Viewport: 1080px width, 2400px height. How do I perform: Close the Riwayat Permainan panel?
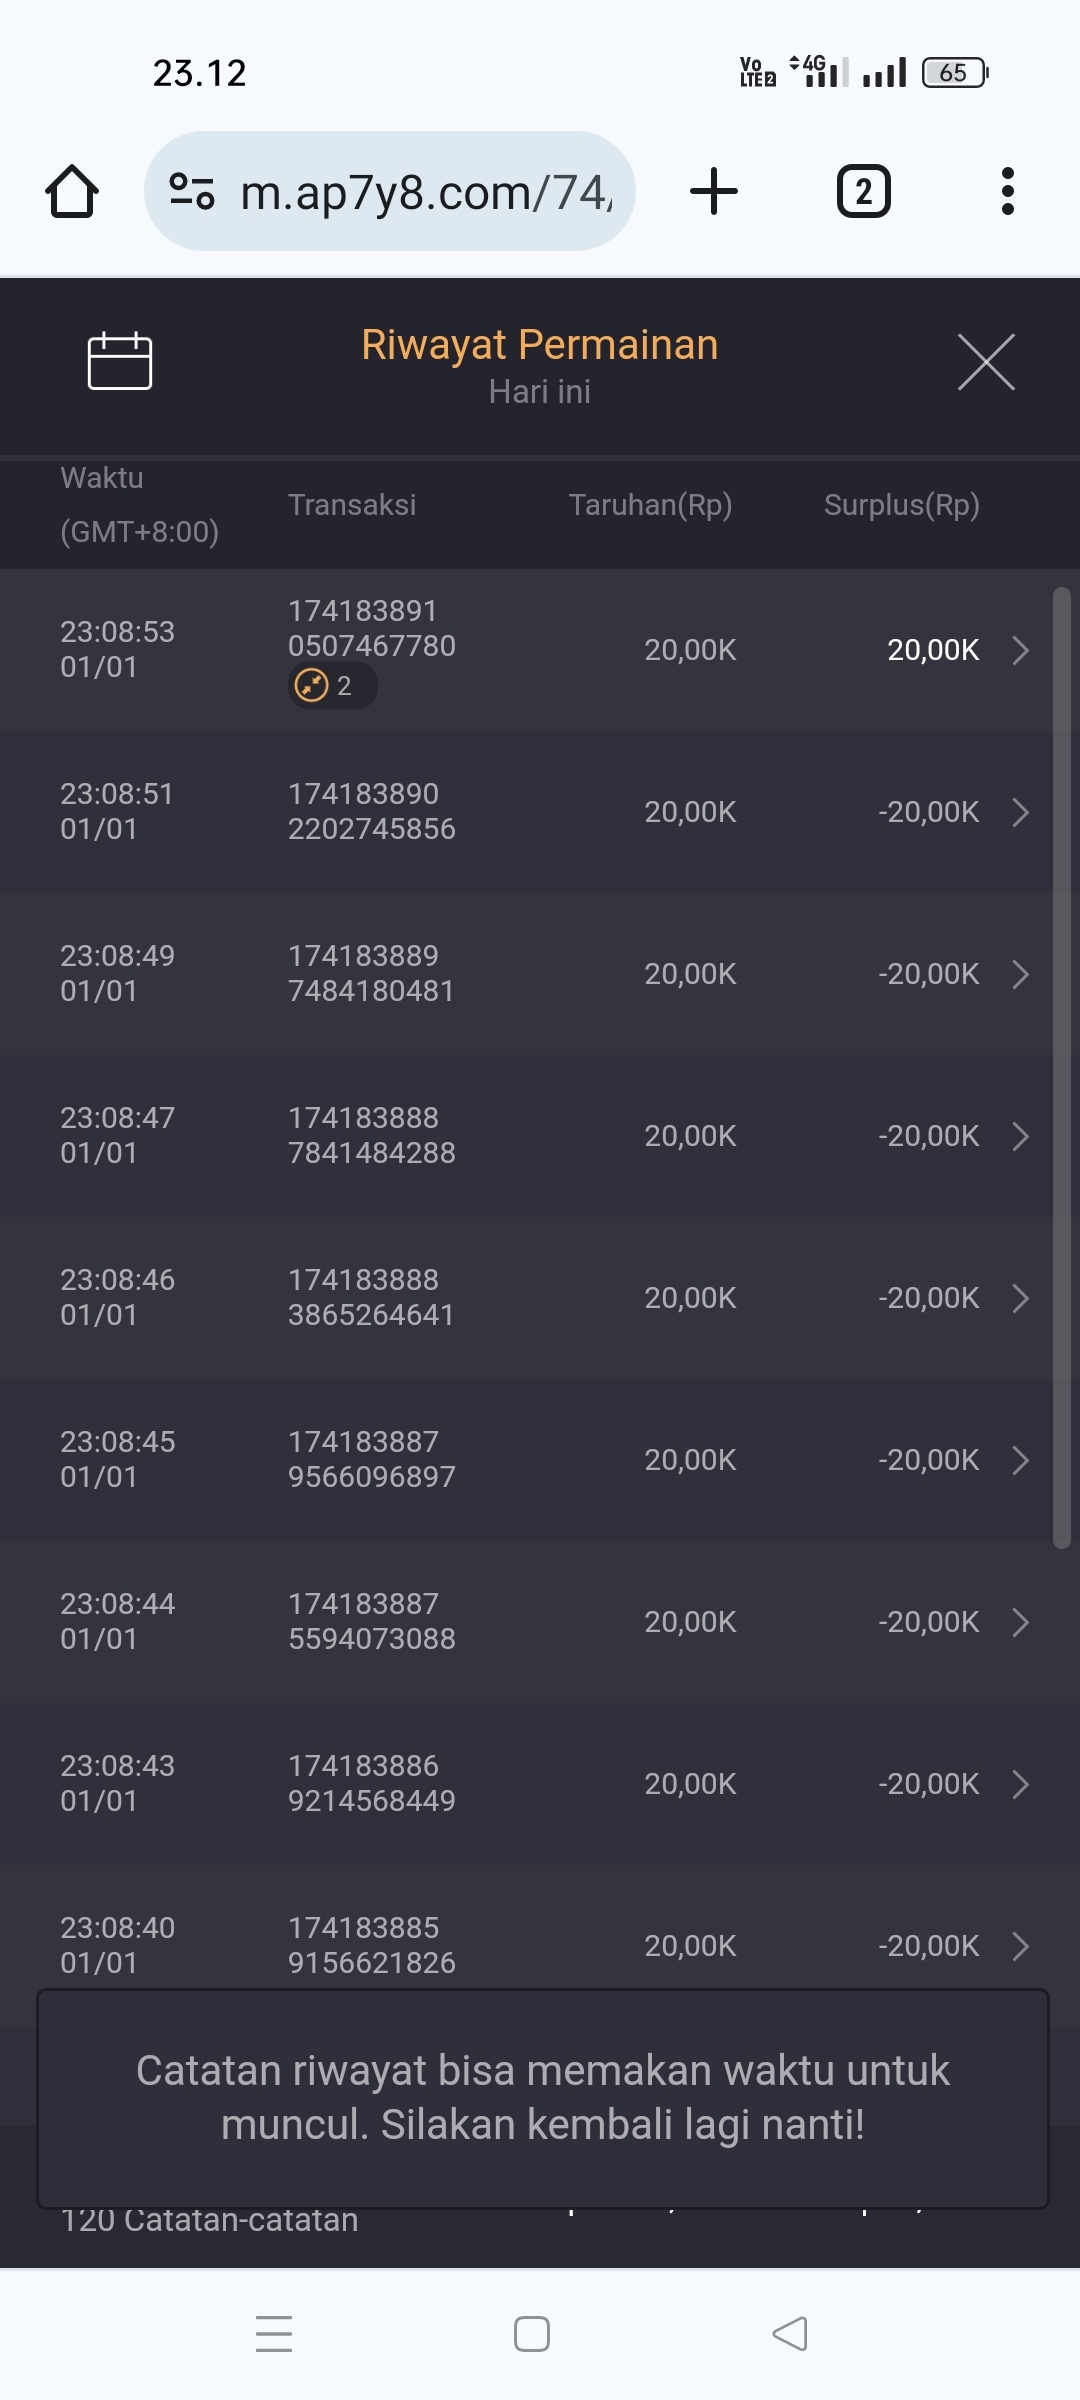[x=986, y=362]
